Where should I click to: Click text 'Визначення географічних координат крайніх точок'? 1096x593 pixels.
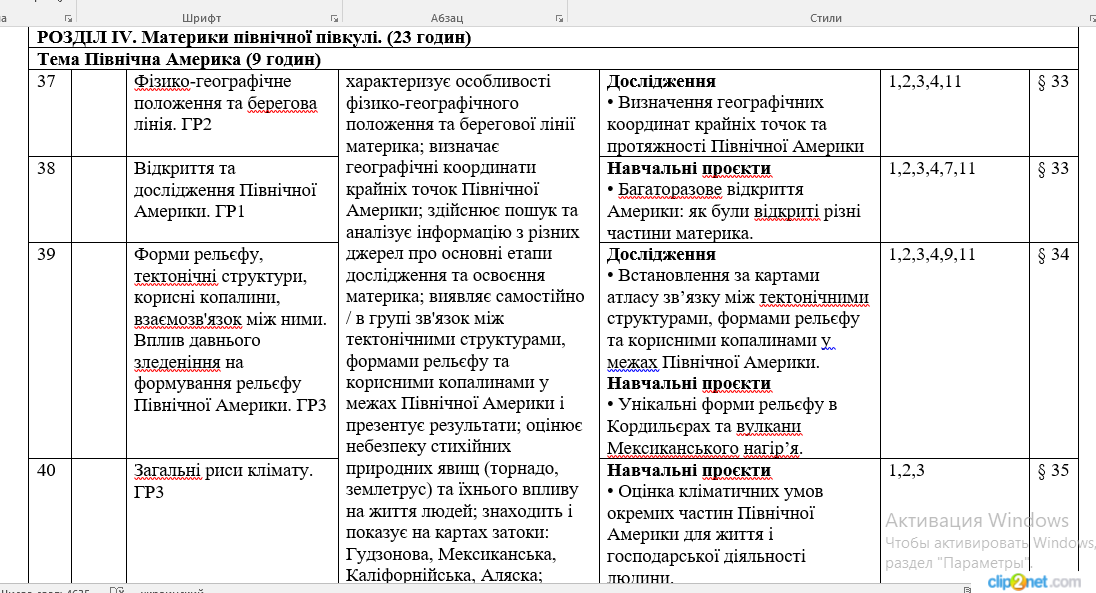(716, 113)
